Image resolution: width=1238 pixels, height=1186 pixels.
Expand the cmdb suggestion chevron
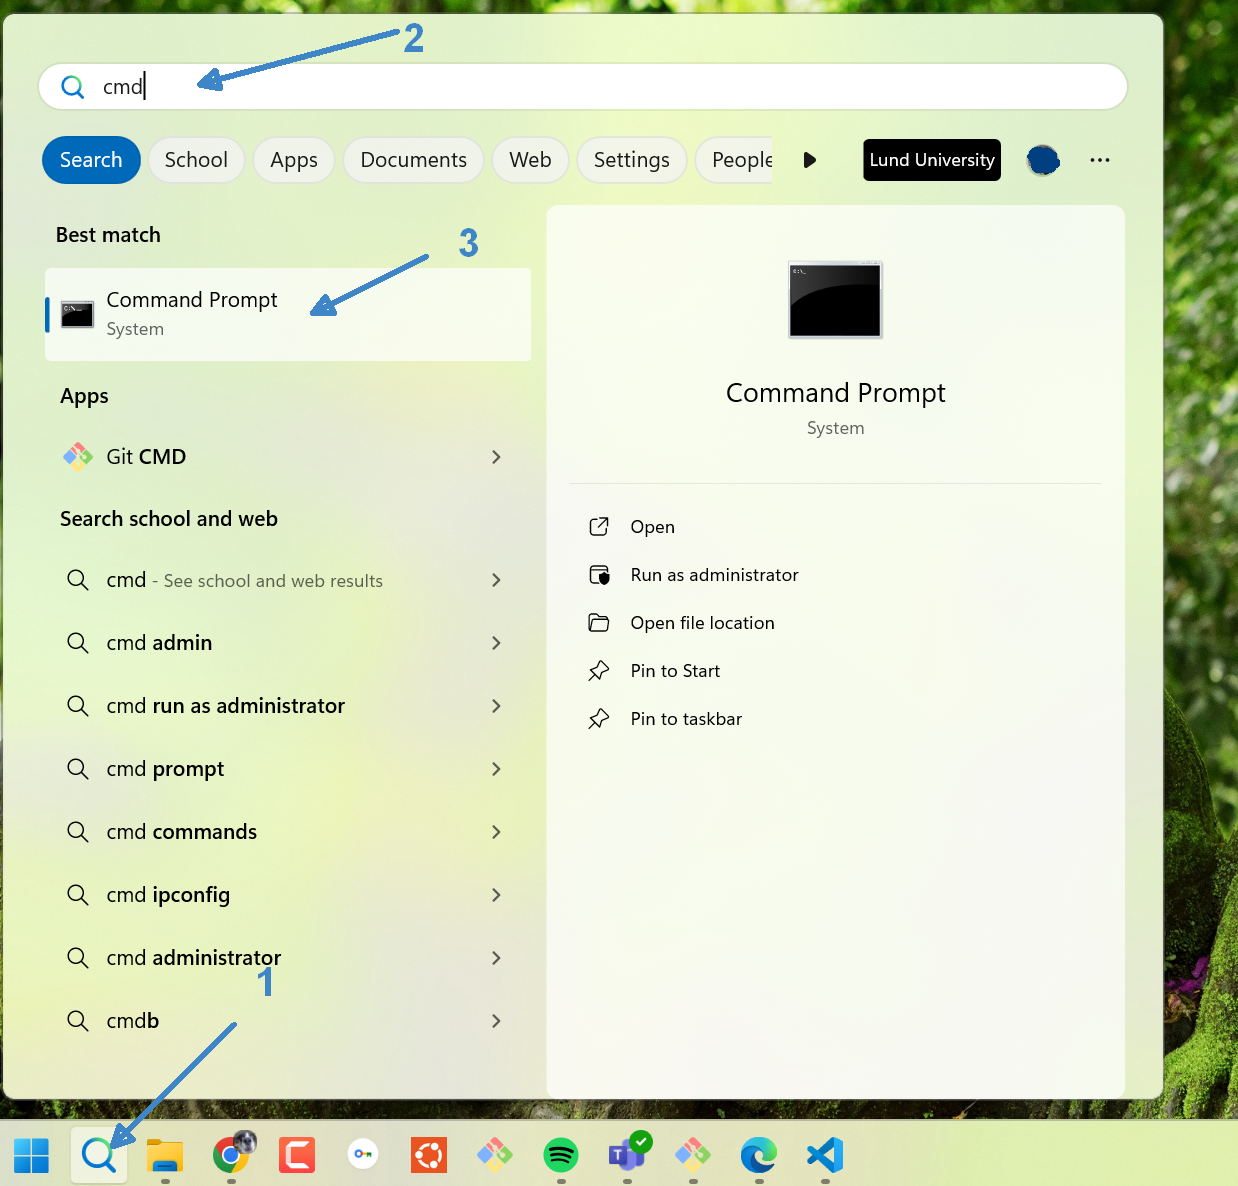(496, 1021)
